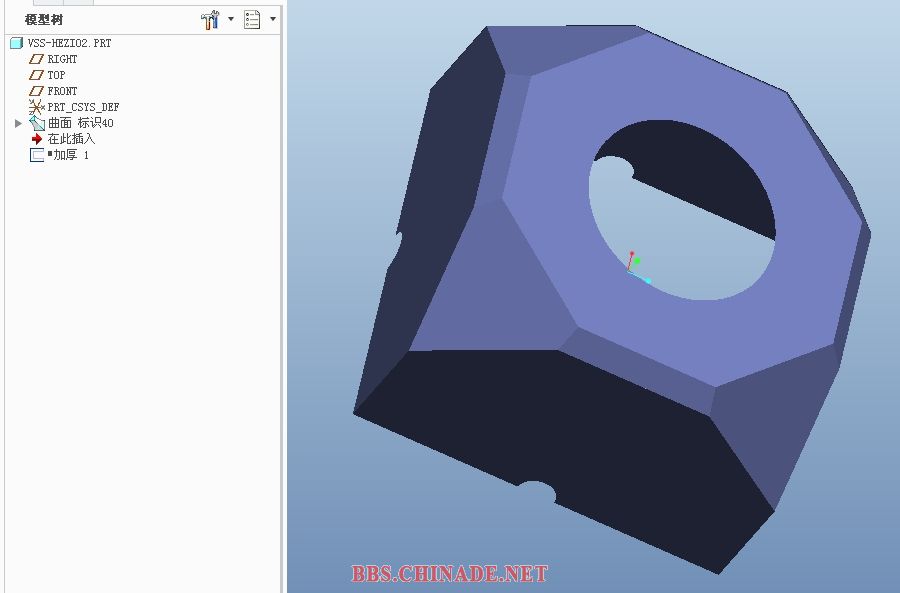Select the RIGHT datum plane label
900x593 pixels.
62,59
